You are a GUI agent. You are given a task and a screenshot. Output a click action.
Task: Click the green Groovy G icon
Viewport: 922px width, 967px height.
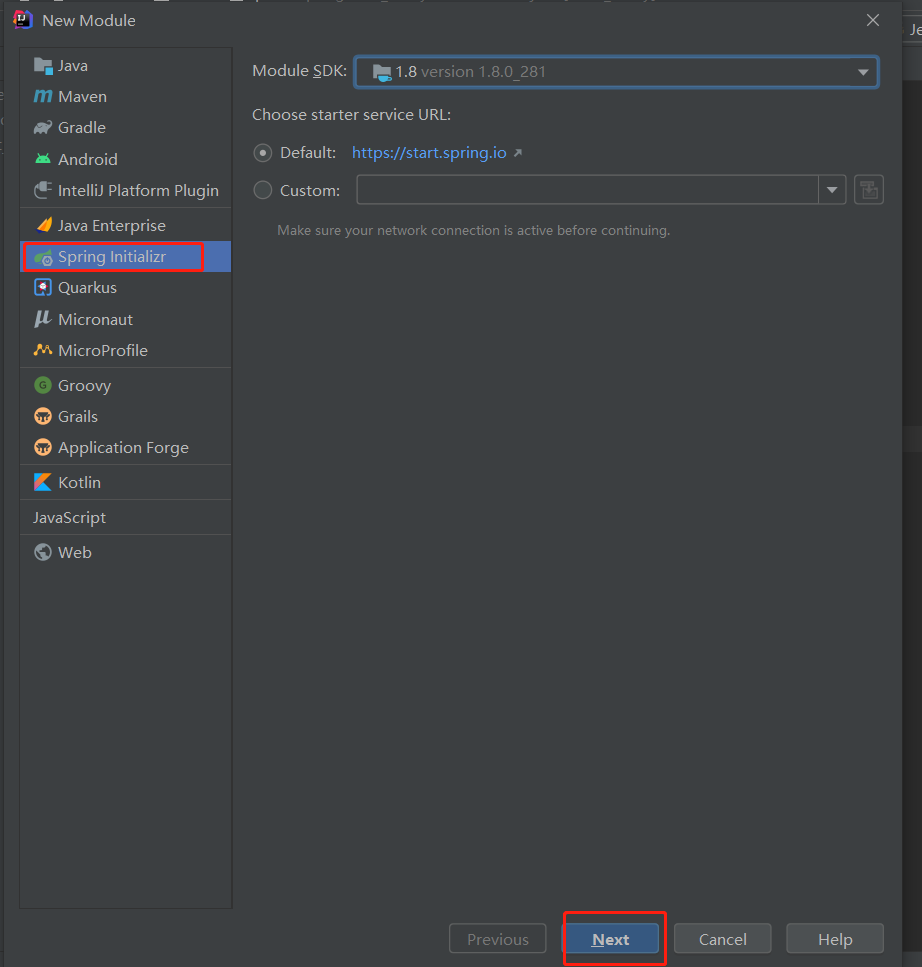click(43, 385)
